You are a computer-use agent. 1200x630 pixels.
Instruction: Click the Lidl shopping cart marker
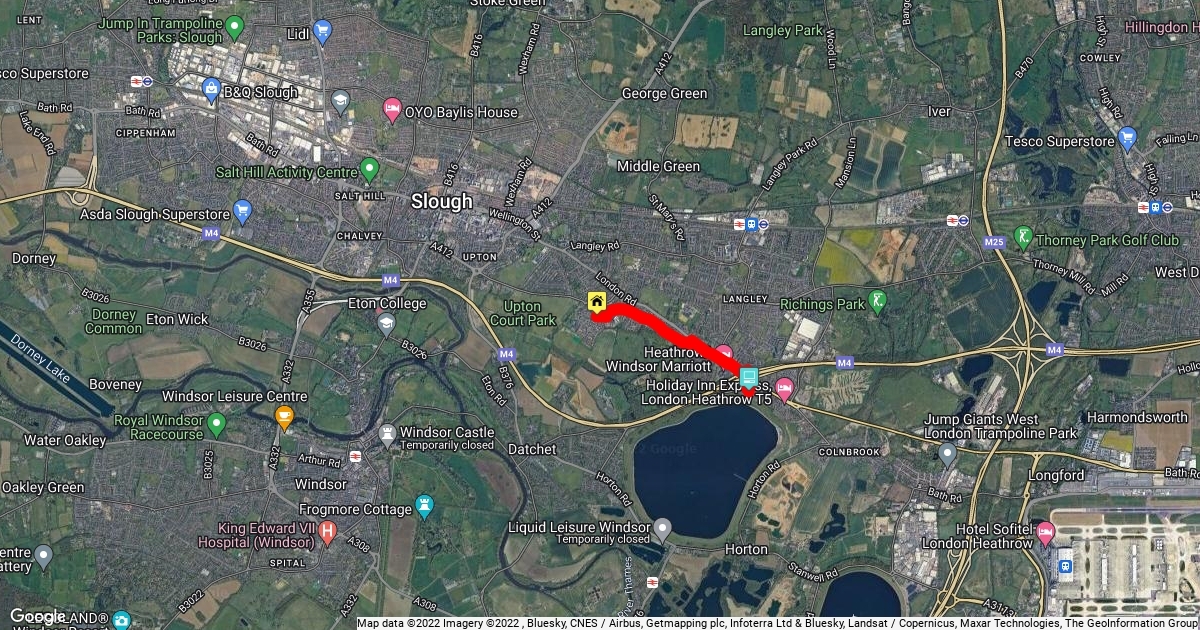[322, 33]
